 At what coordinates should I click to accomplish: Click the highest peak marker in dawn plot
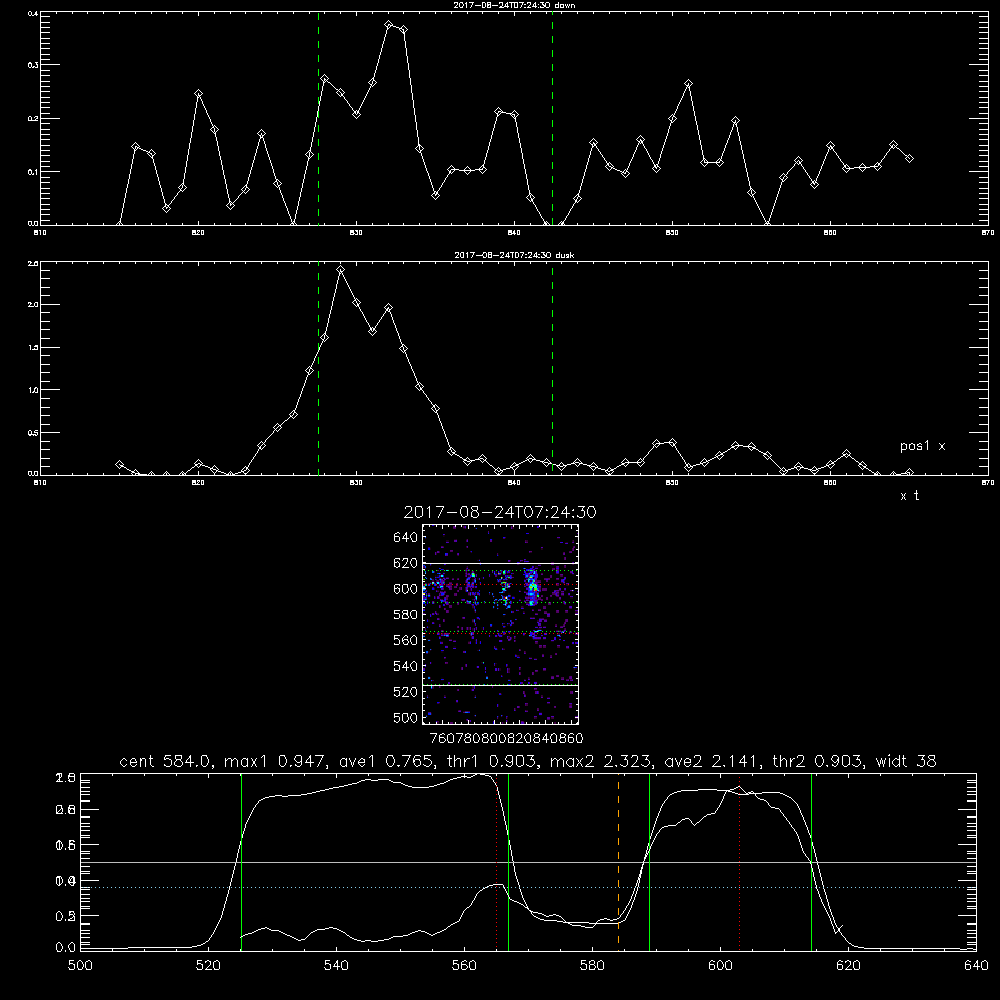(388, 24)
